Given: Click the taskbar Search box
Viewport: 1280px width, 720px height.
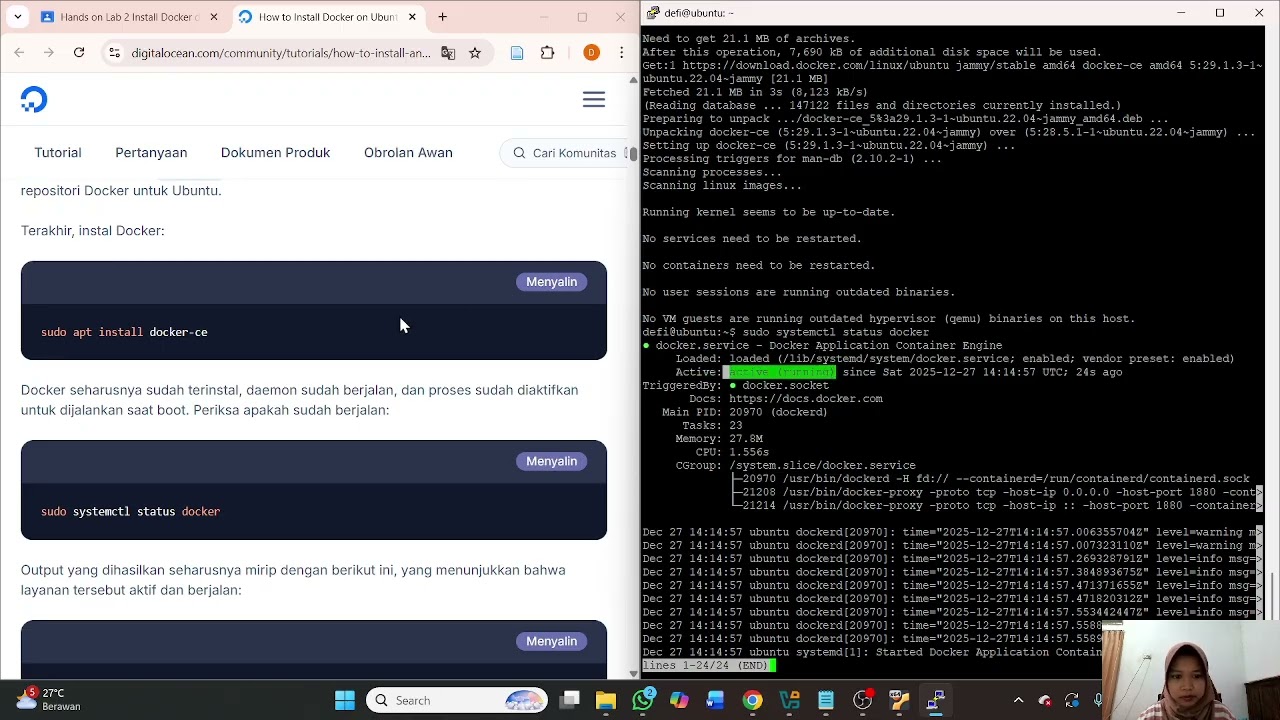Looking at the screenshot, I should 458,701.
